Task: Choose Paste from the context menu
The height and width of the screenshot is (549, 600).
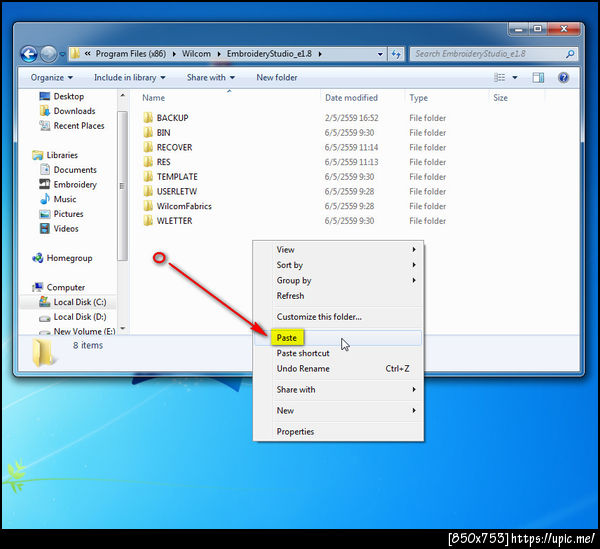Action: (x=338, y=338)
